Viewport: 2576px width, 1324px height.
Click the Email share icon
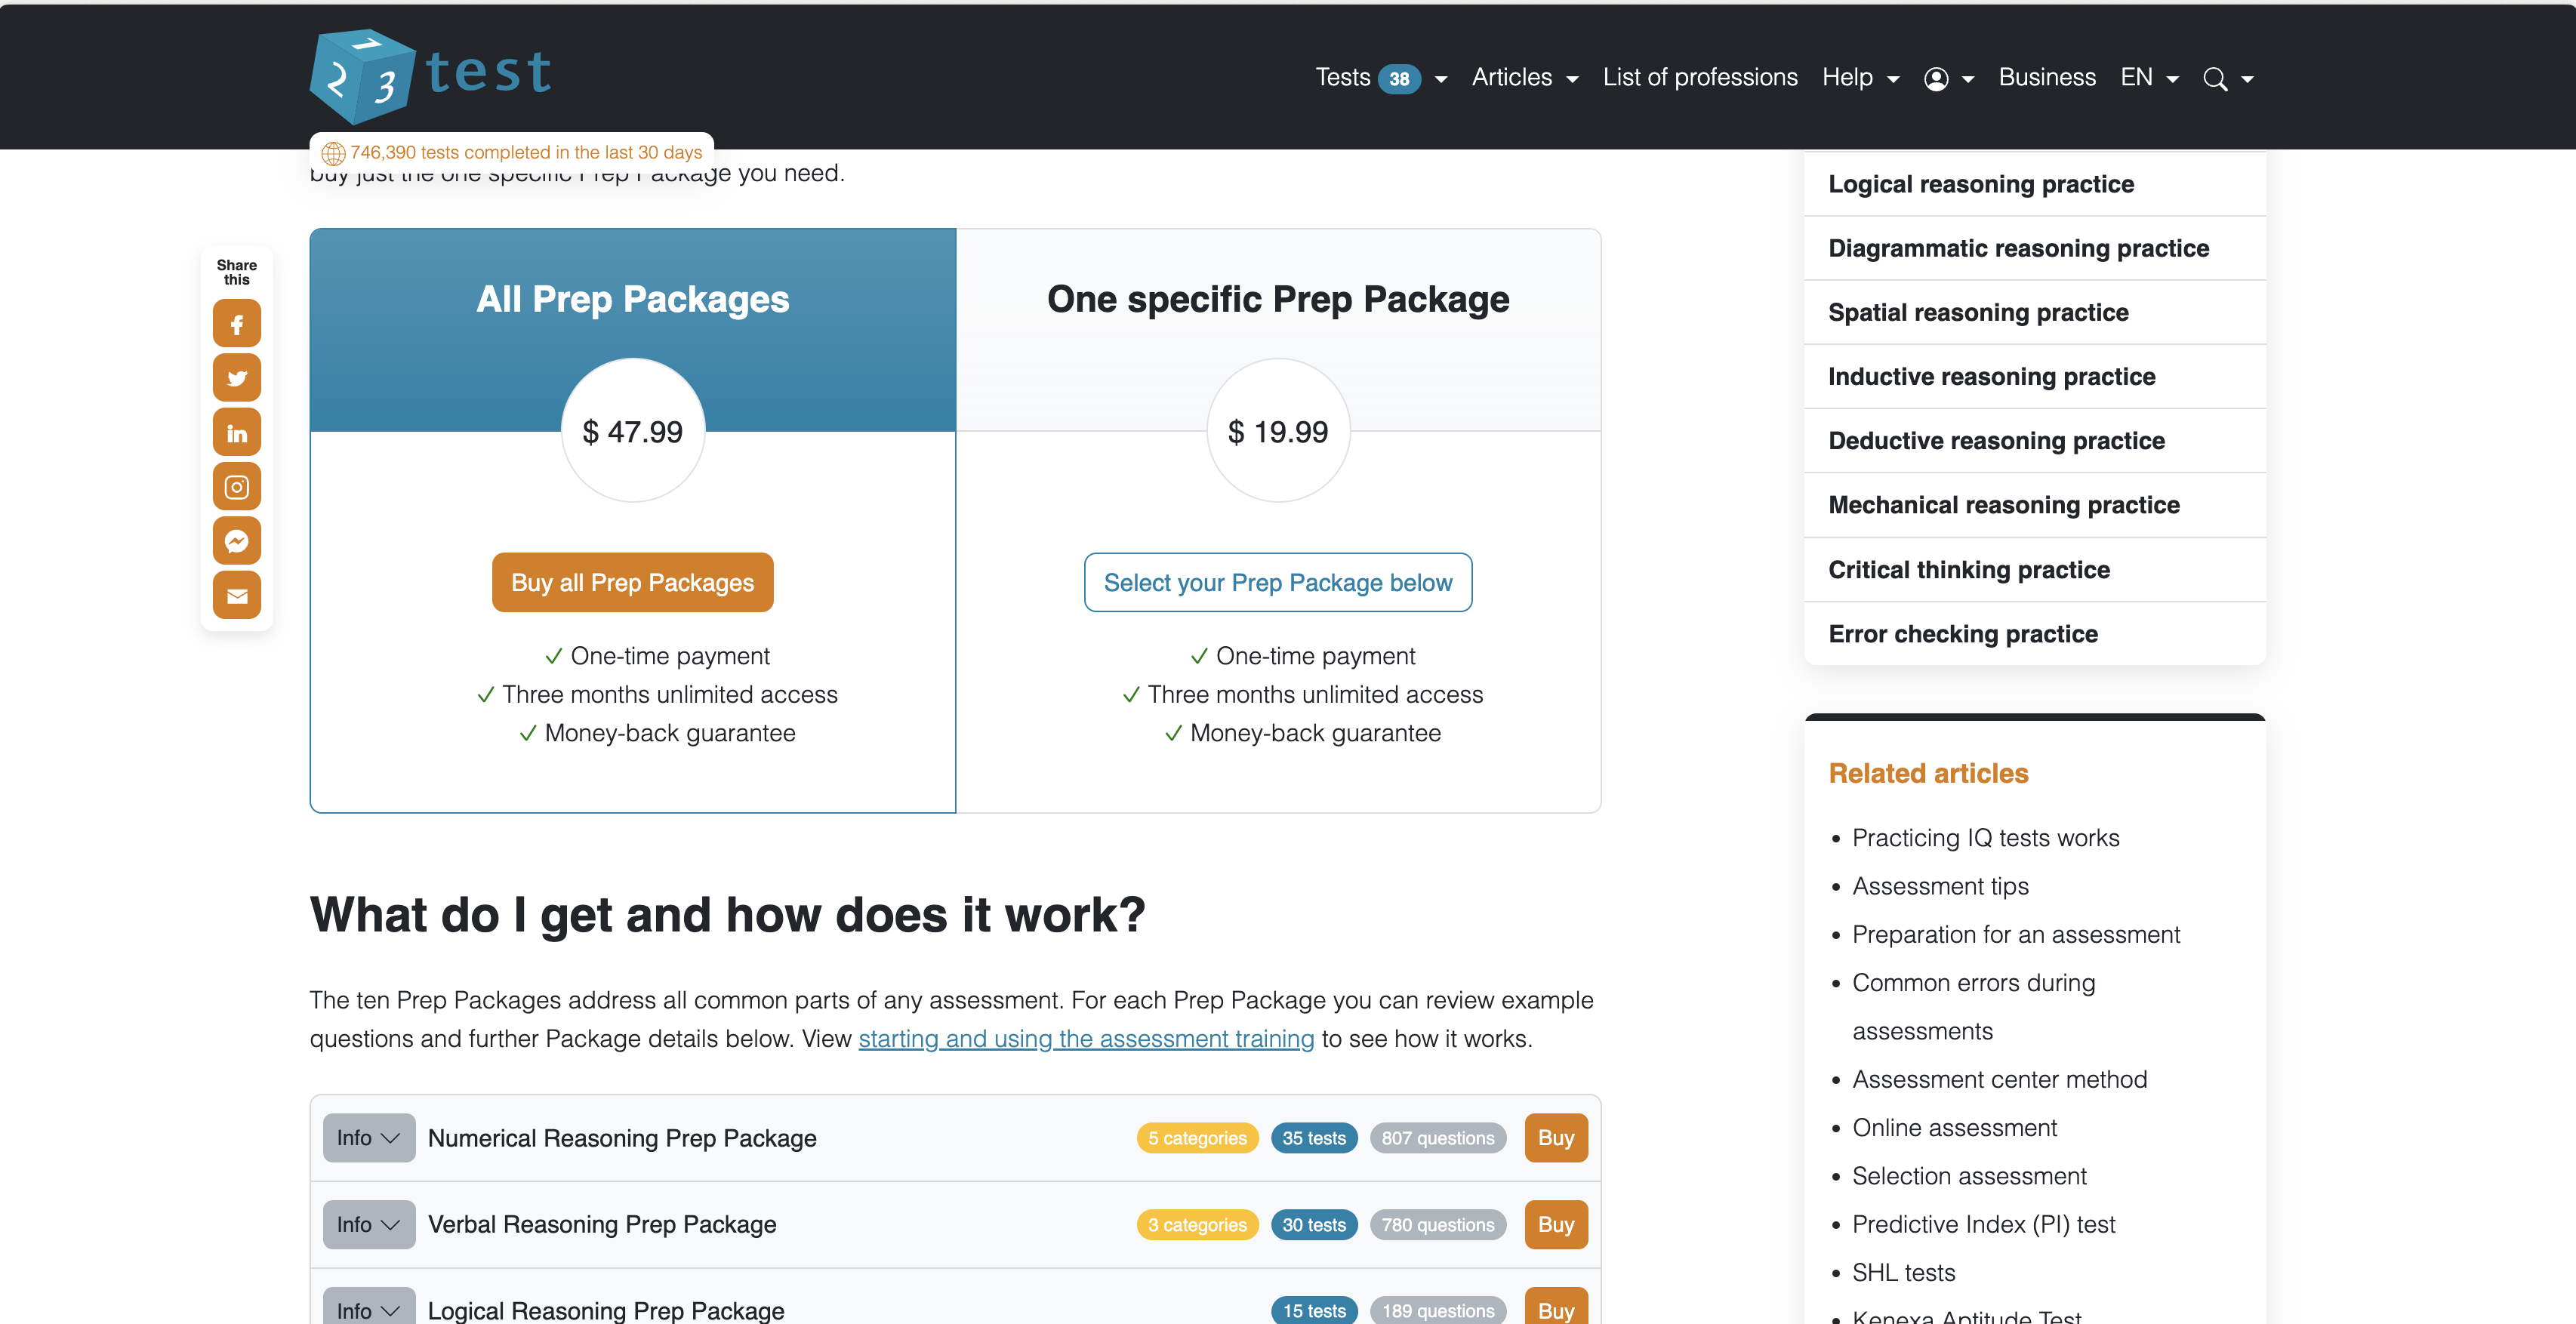coord(236,596)
